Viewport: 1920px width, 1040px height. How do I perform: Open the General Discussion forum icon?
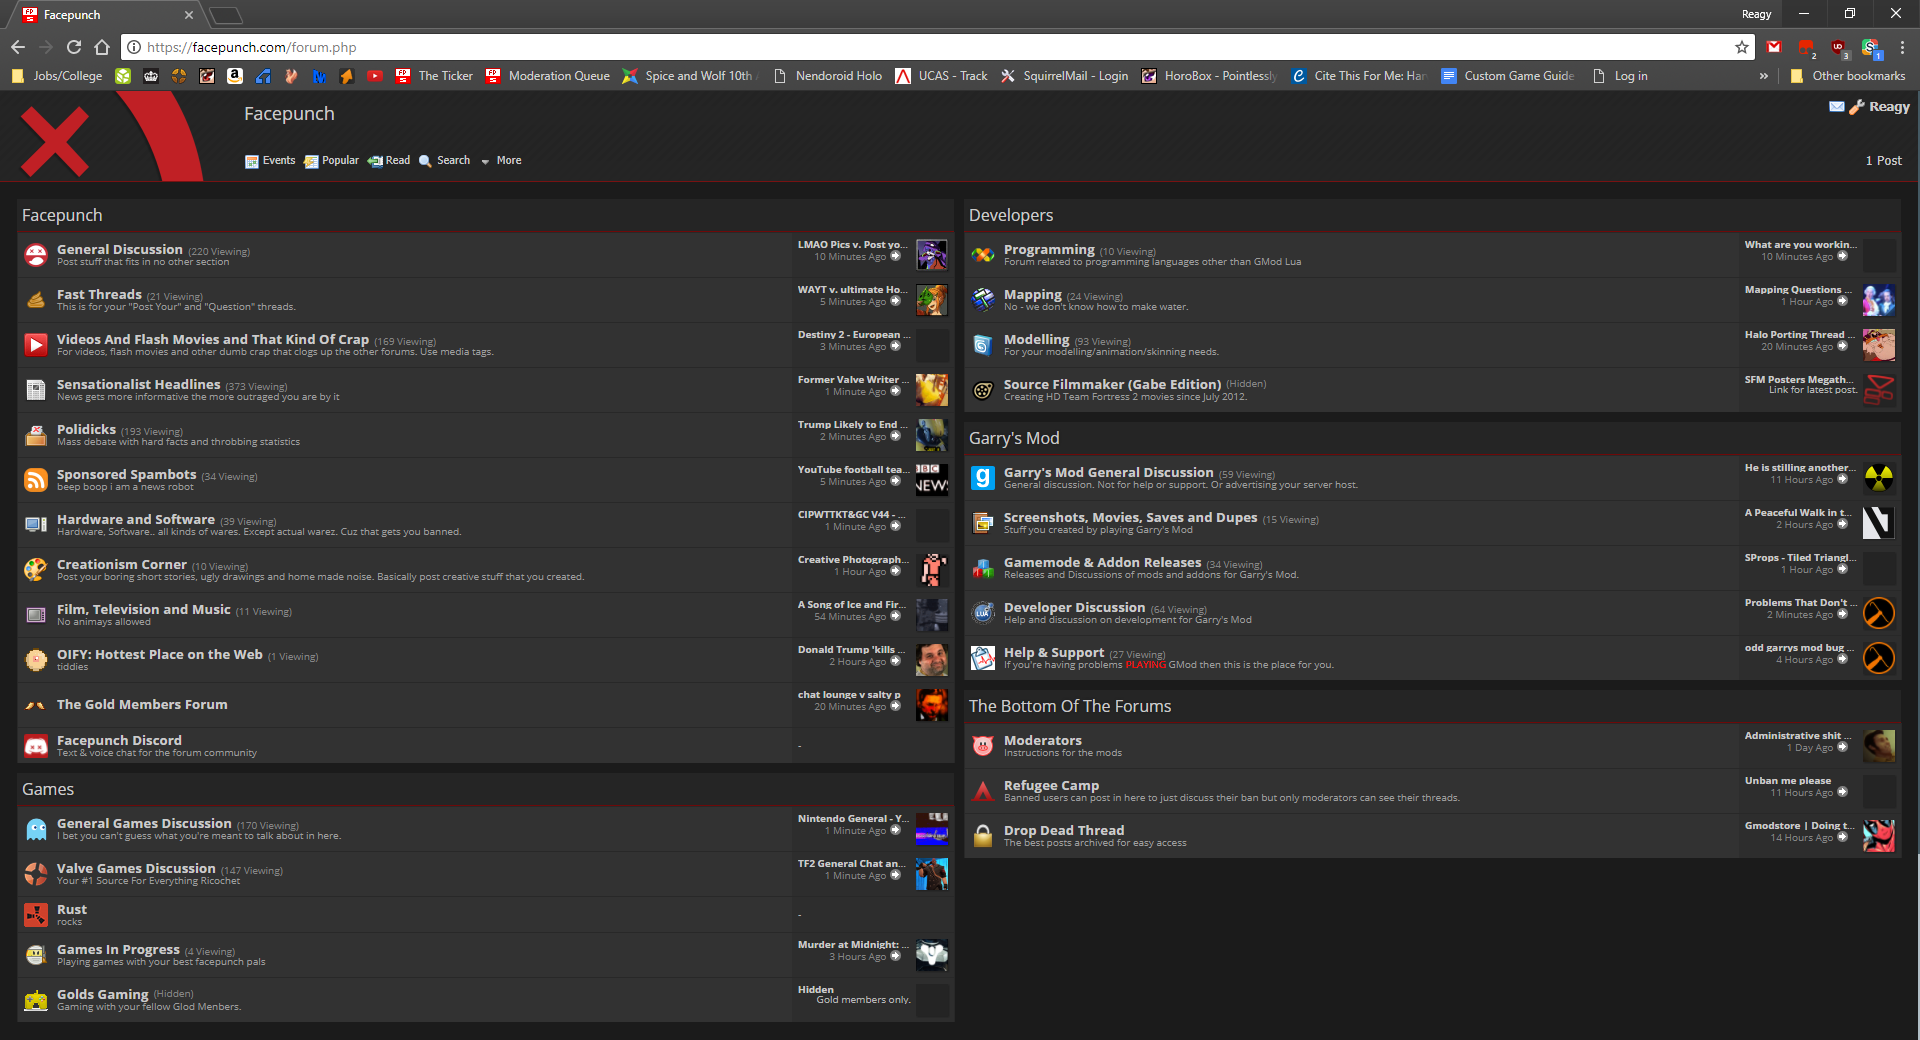[36, 255]
